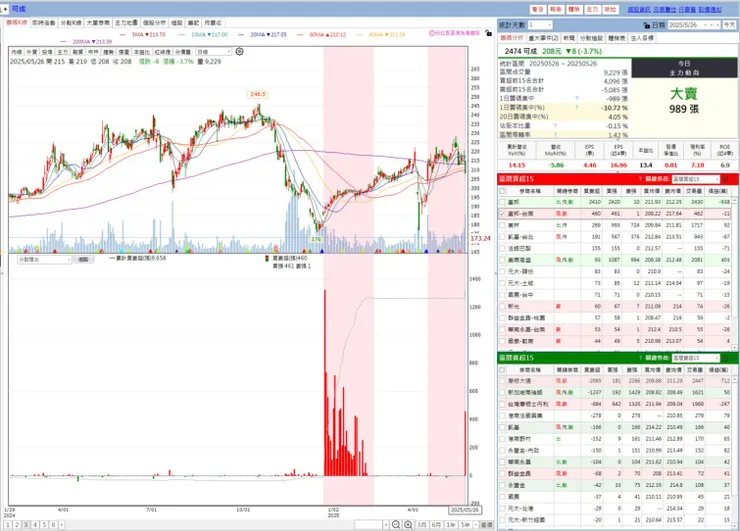Click the zoom in magnifier icon

tap(408, 524)
